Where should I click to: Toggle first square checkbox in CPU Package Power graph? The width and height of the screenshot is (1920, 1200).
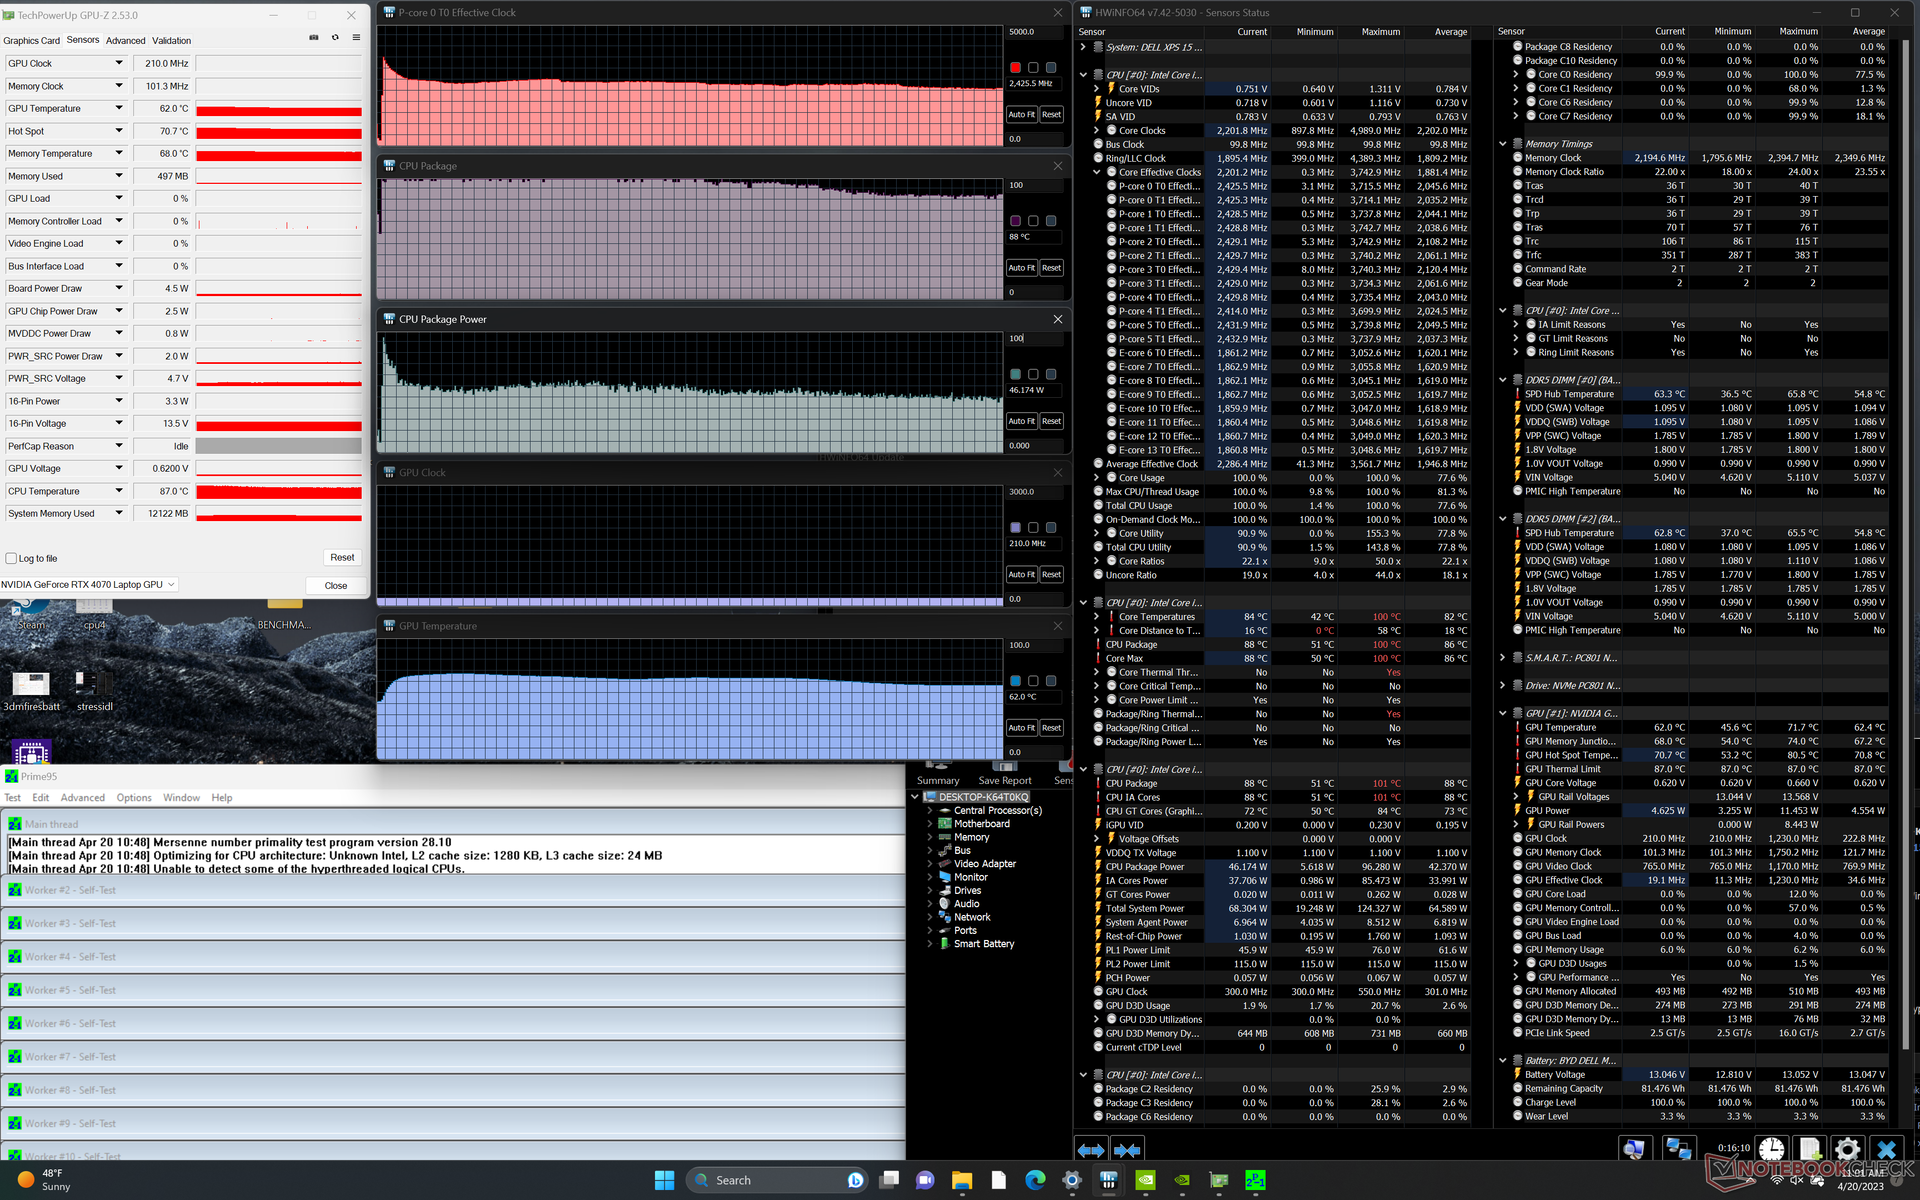click(x=1016, y=374)
